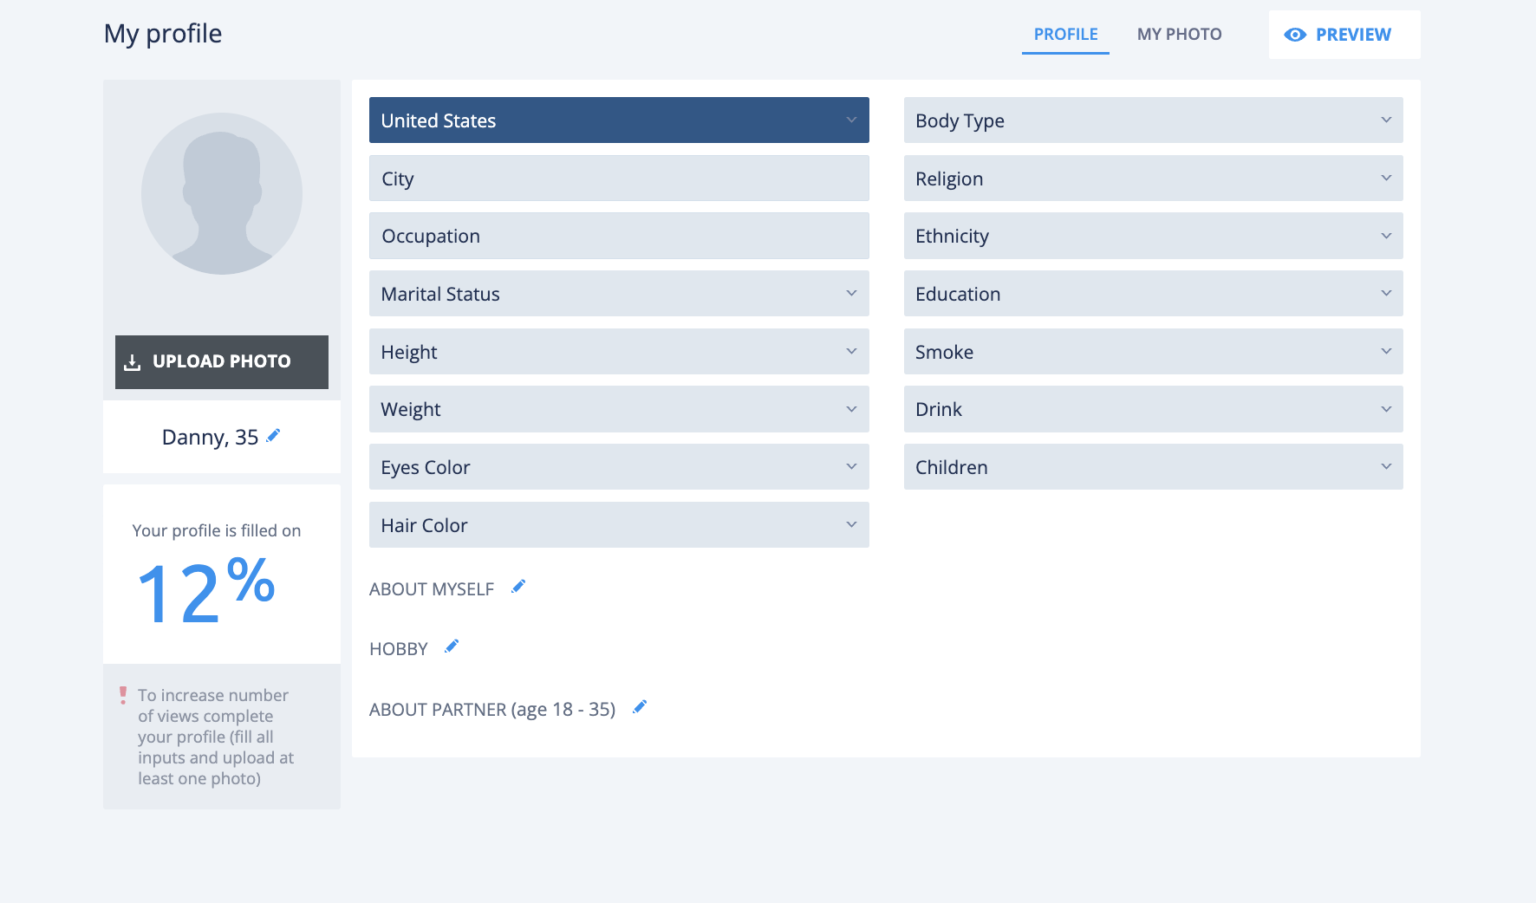Edit the About Myself section pencil icon
The height and width of the screenshot is (903, 1536).
[518, 587]
